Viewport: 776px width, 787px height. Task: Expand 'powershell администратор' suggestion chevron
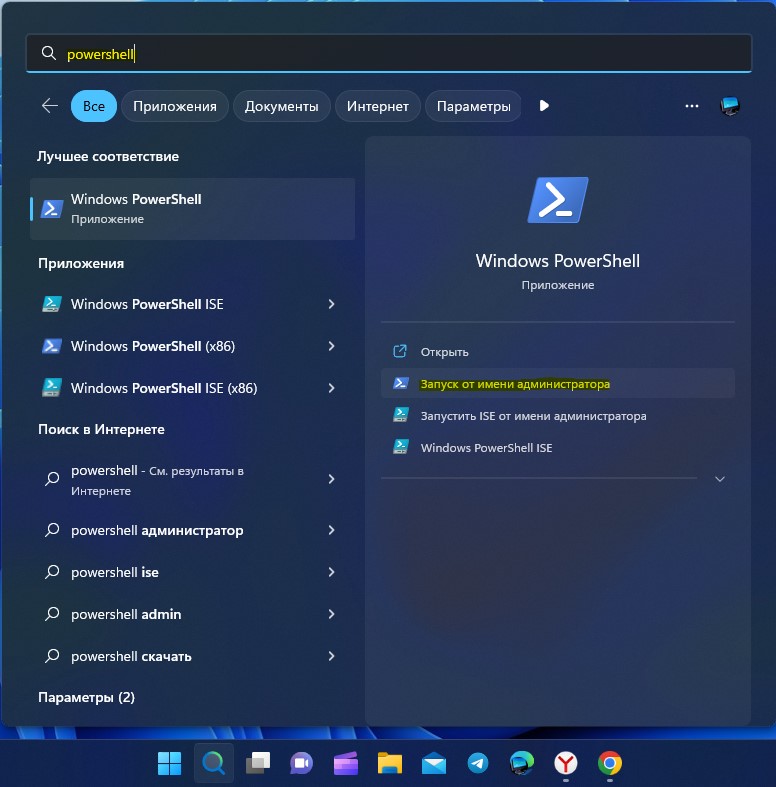(x=331, y=530)
